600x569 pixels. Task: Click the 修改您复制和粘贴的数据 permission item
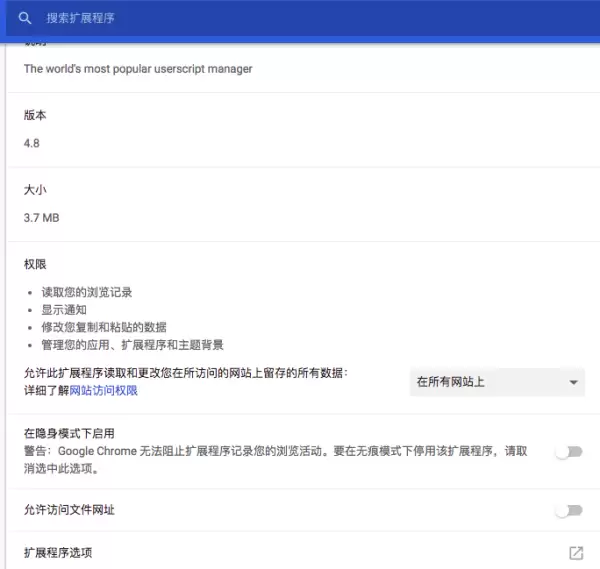(x=104, y=327)
